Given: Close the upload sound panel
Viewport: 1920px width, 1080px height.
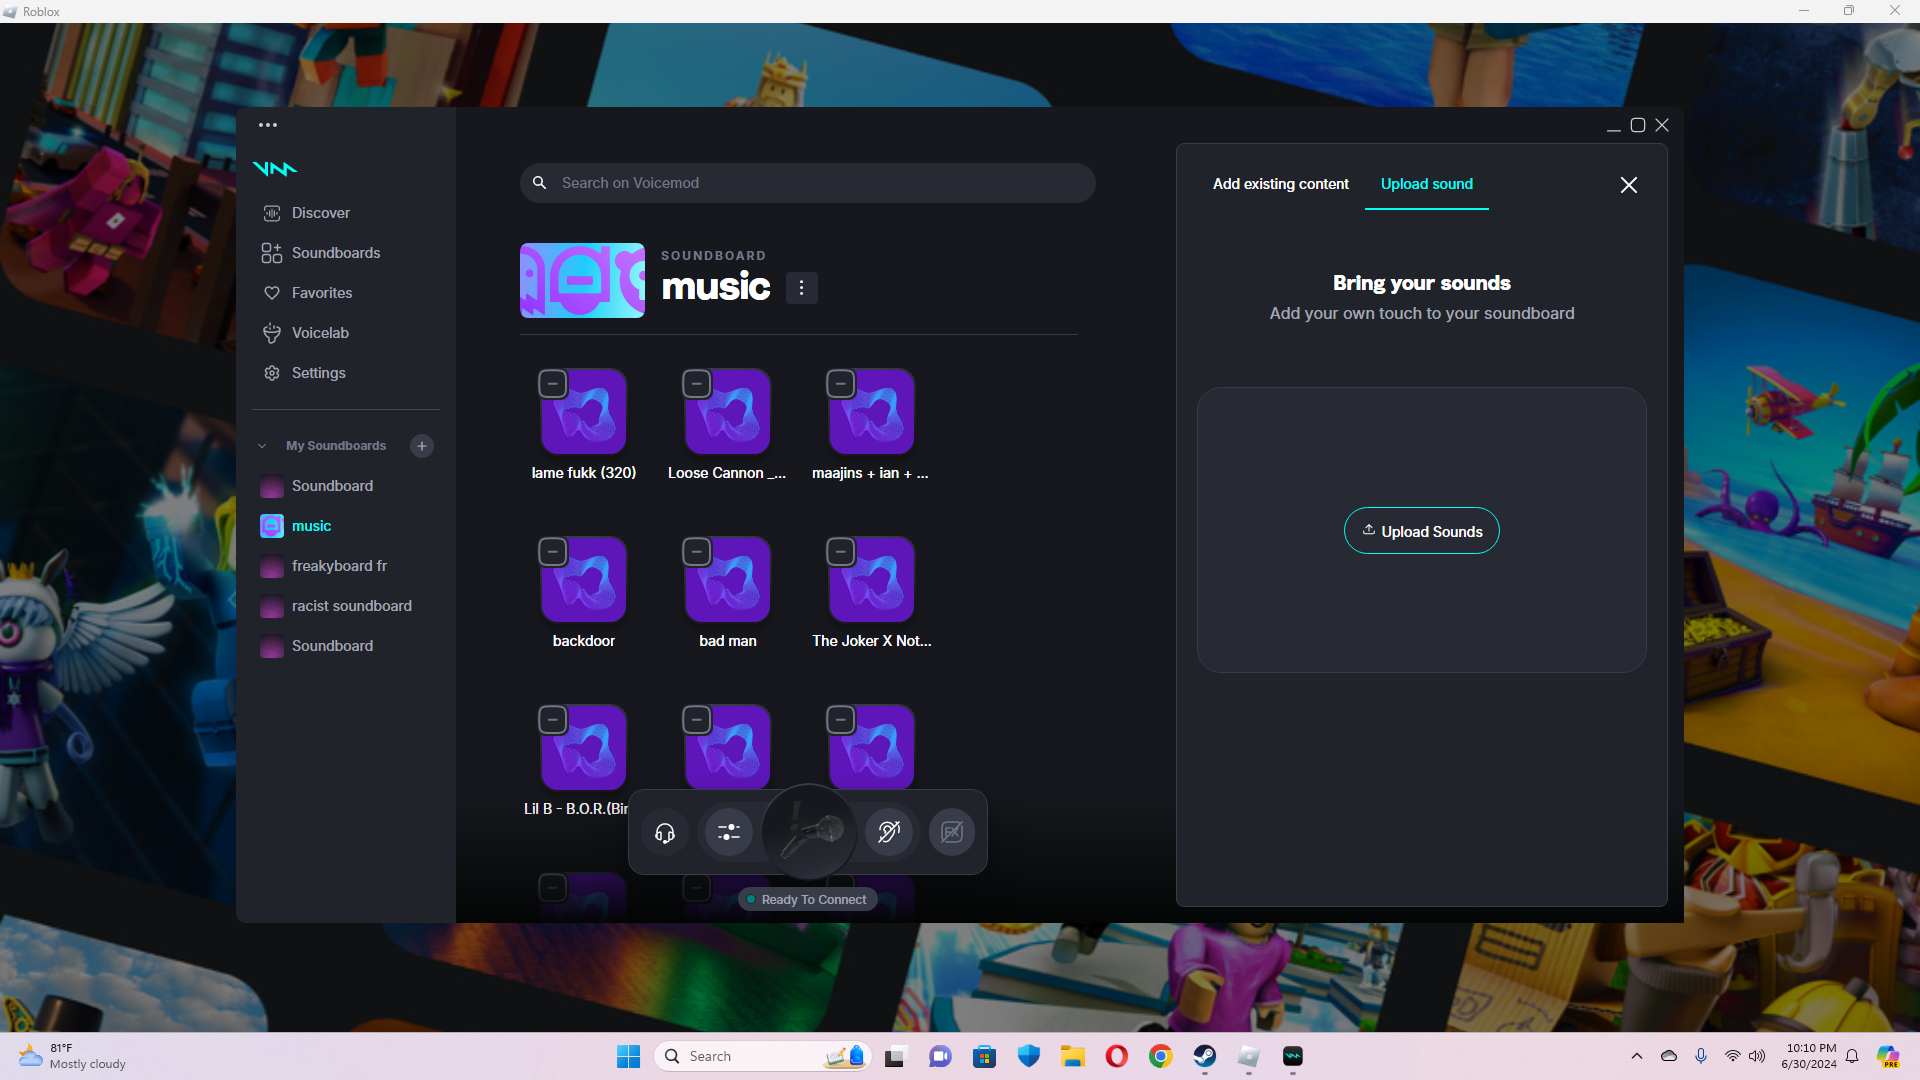Looking at the screenshot, I should (x=1629, y=185).
